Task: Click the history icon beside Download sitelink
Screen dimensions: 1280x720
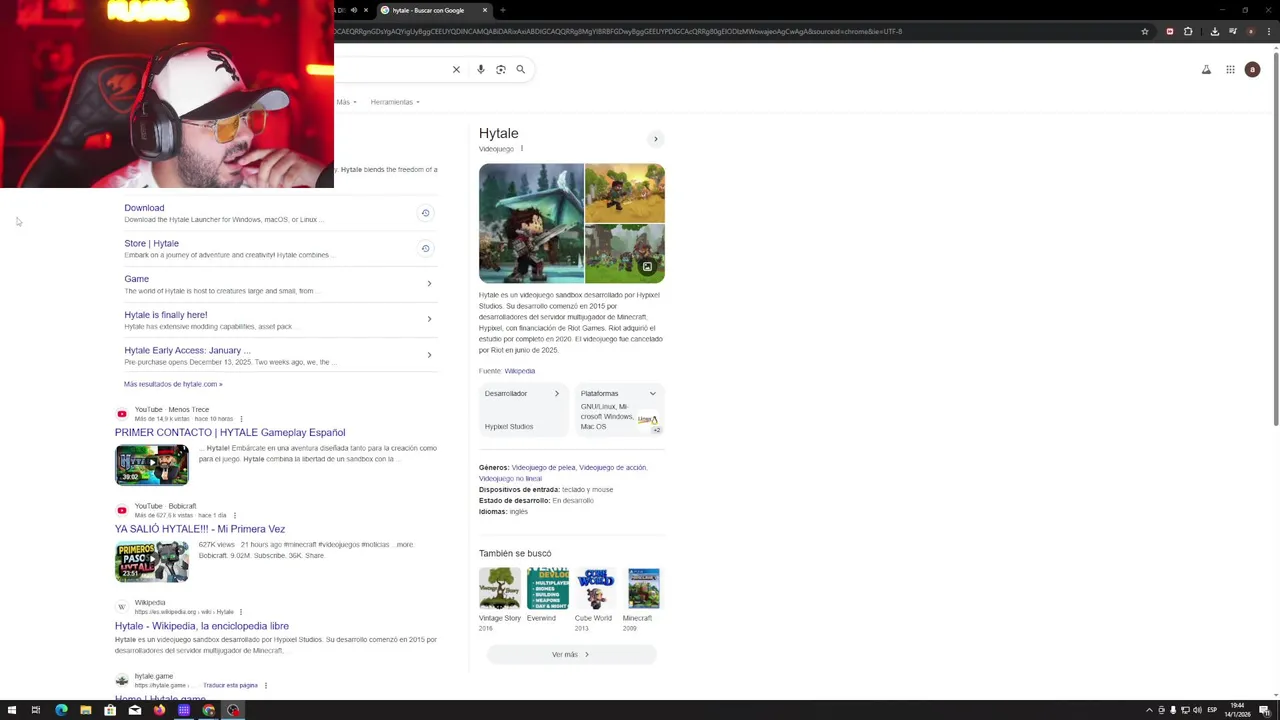Action: tap(425, 213)
